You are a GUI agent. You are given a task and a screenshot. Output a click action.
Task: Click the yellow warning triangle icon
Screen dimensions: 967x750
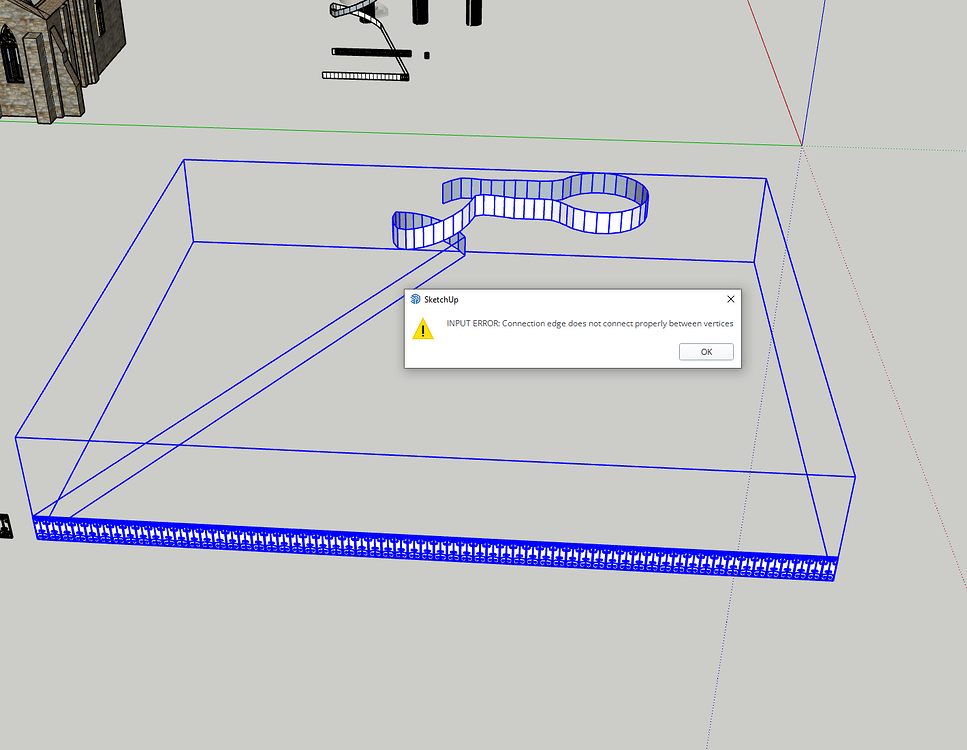[425, 327]
